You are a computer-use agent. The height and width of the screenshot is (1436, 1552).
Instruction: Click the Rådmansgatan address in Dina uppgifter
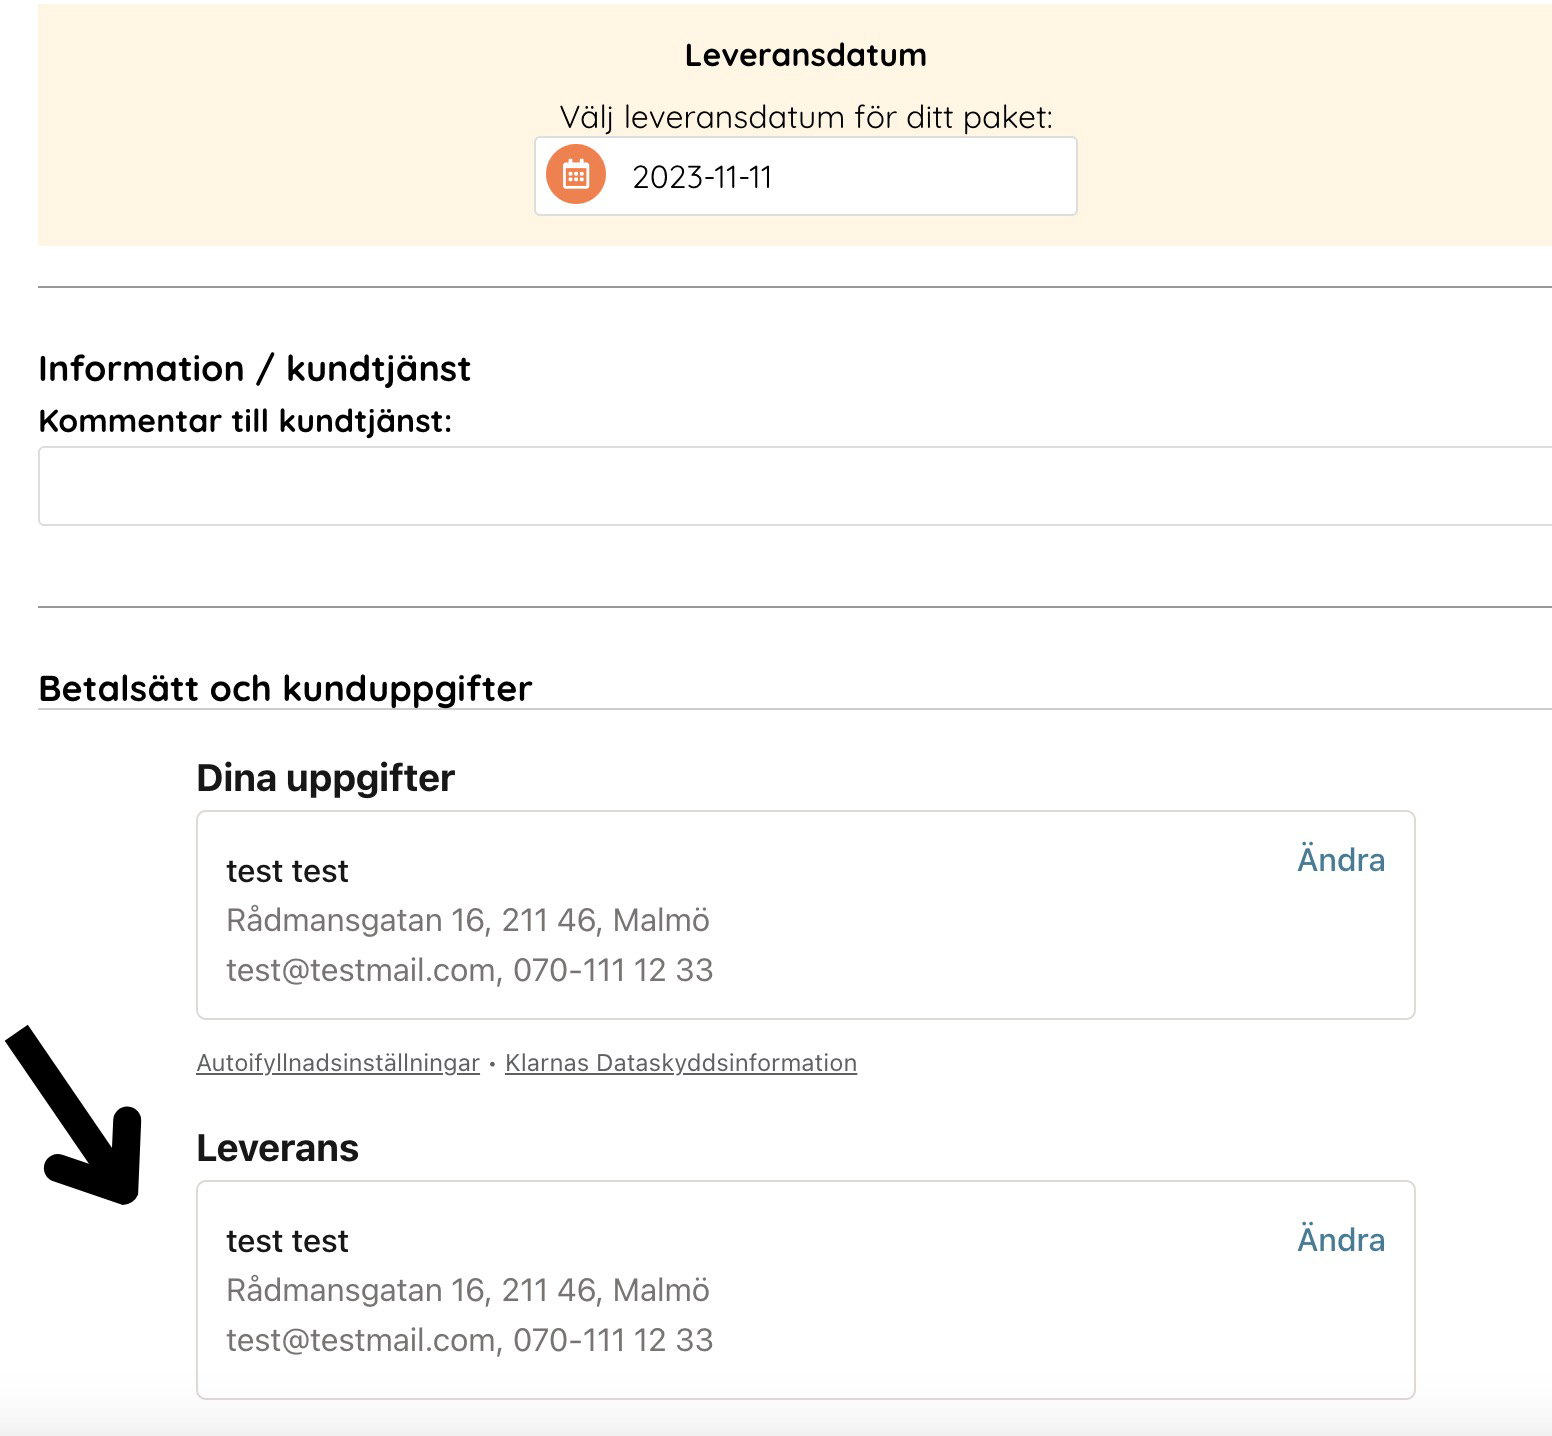coord(467,920)
